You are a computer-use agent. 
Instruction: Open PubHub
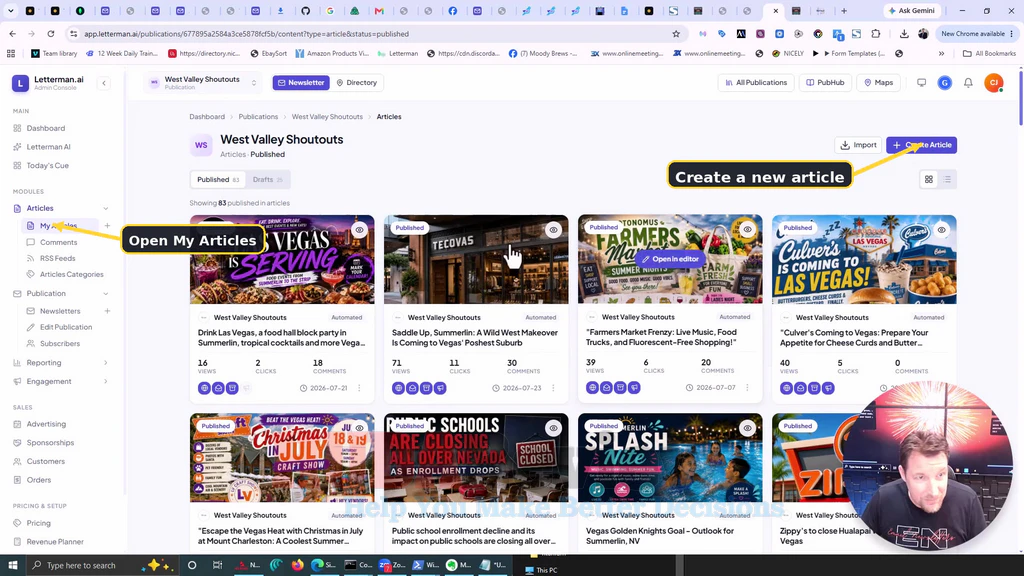point(825,83)
